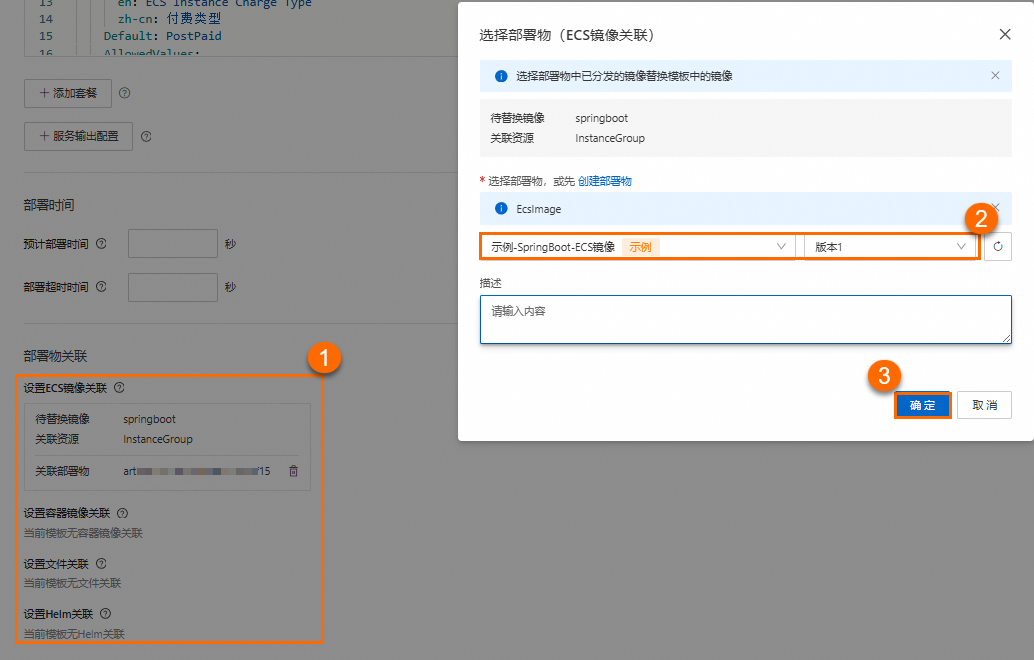Viewport: 1034px width, 660px height.
Task: Click the help icon next to 部署超时时间
Action: 102,287
